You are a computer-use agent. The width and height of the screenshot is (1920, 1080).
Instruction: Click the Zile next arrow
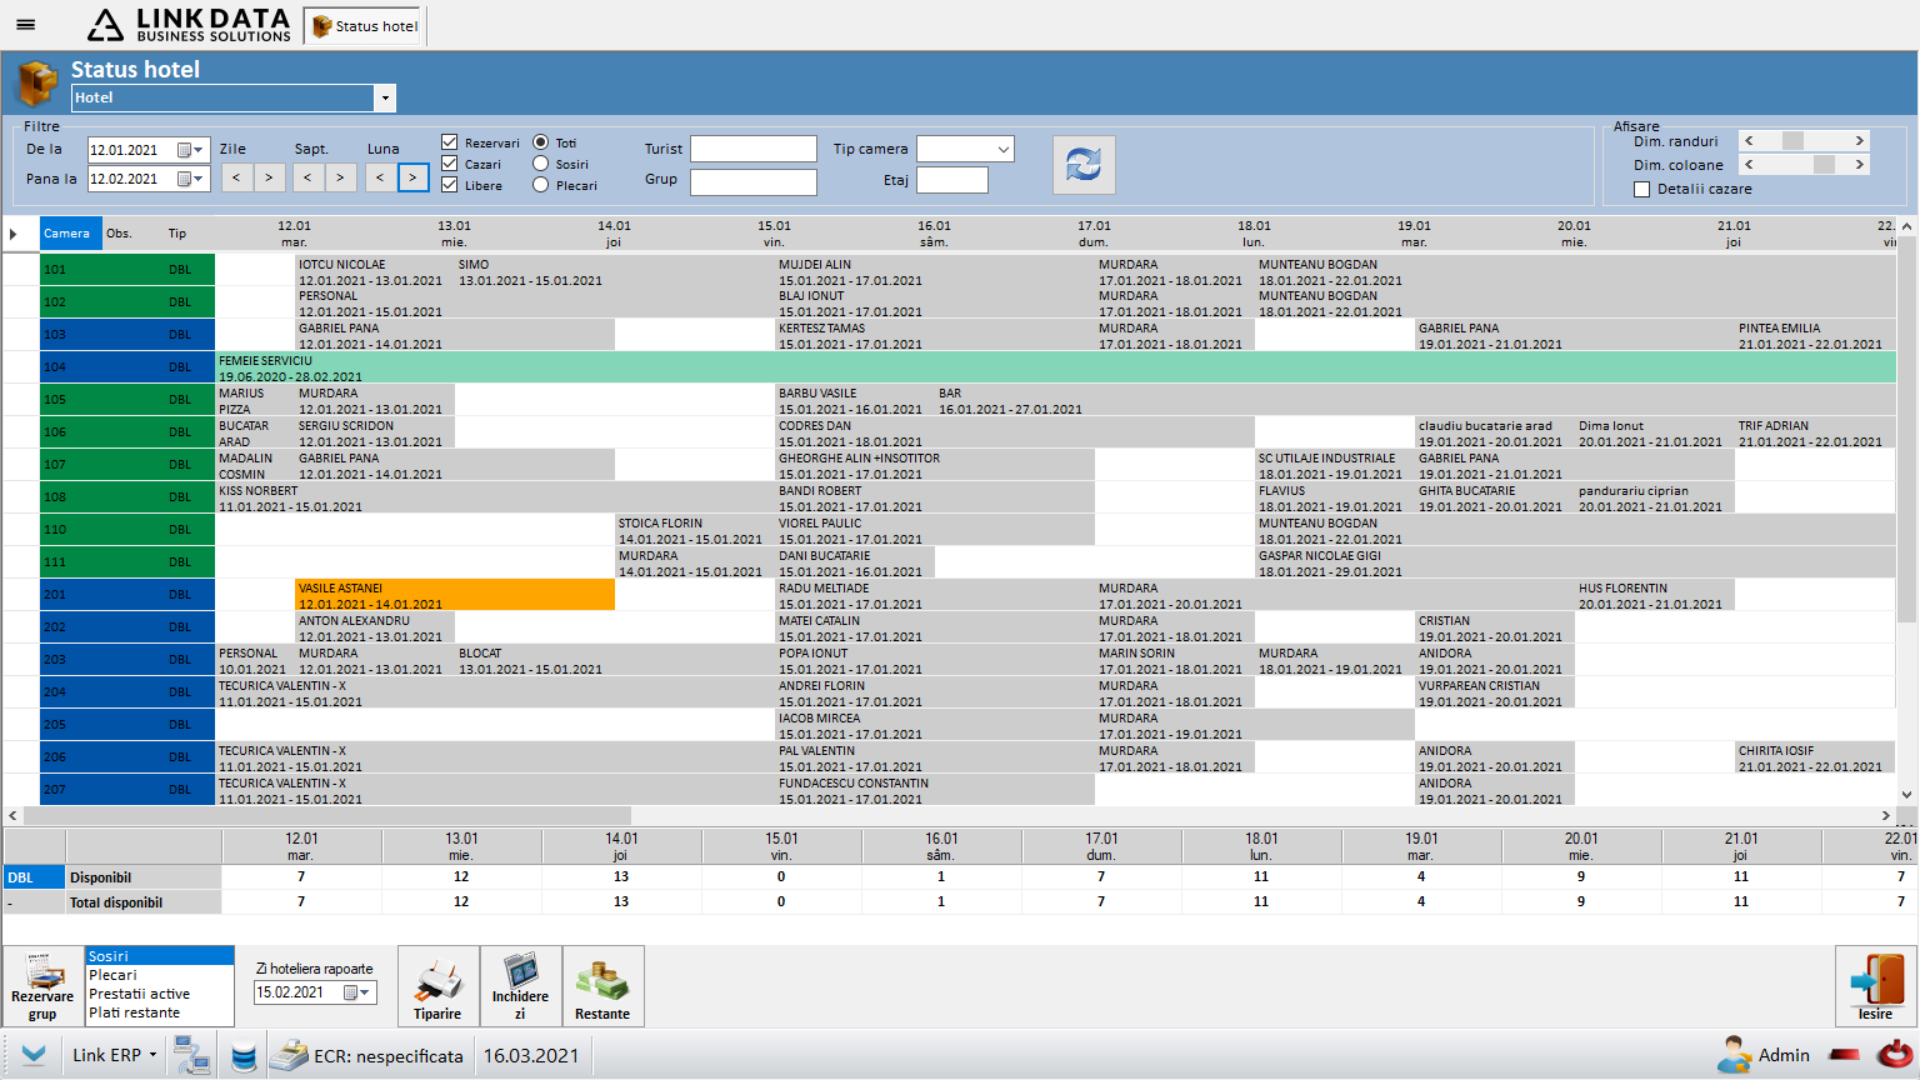(x=268, y=178)
